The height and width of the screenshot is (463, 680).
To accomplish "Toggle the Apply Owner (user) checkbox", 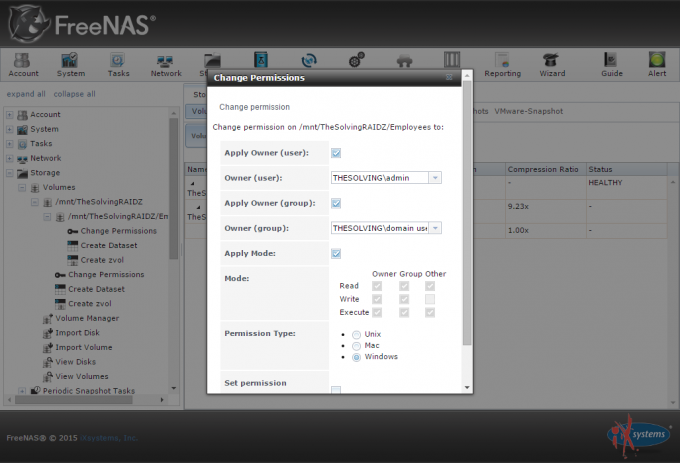I will (x=336, y=153).
